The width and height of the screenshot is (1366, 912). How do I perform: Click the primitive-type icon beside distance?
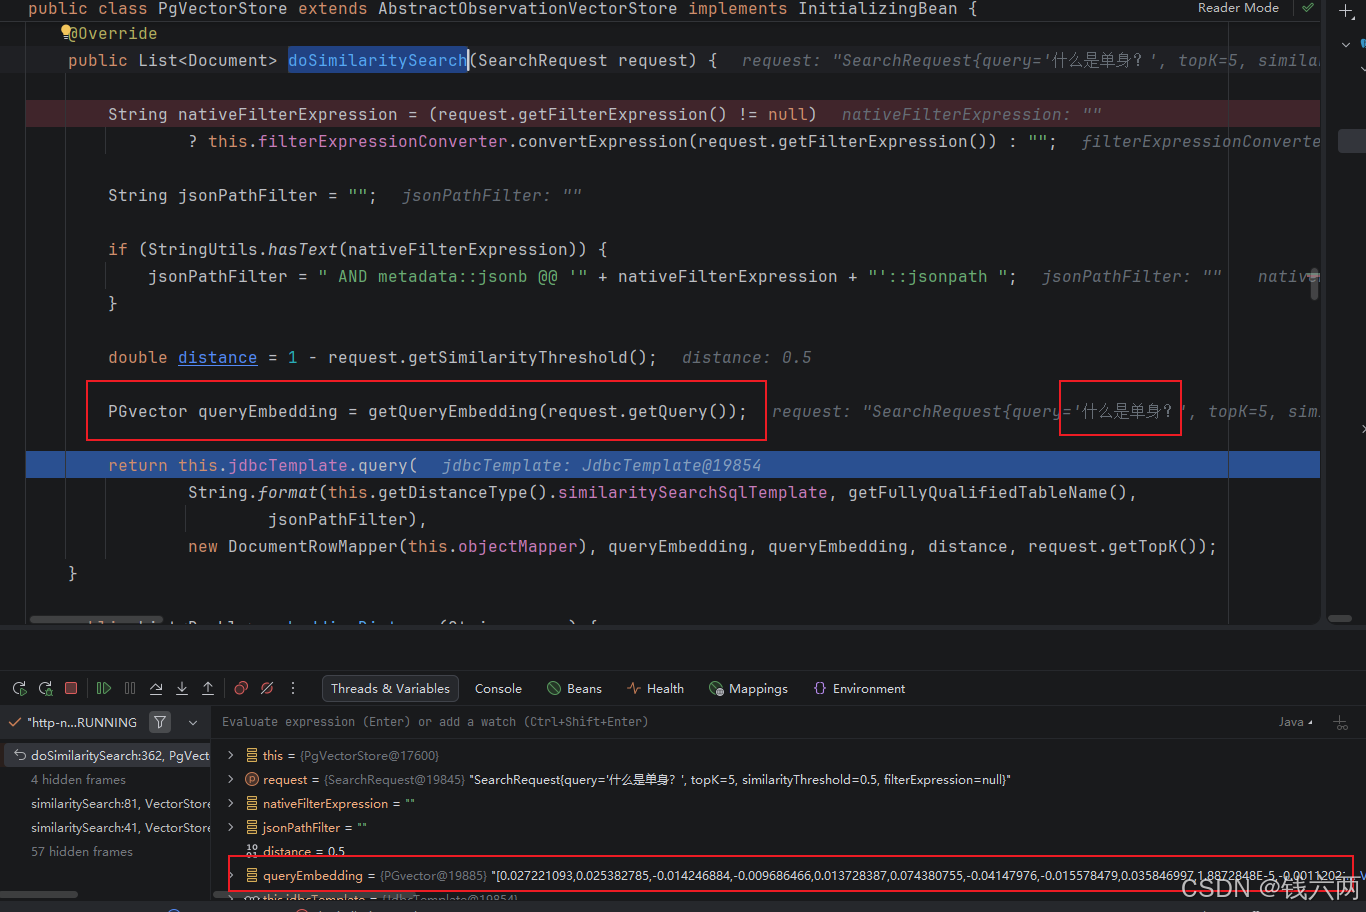tap(252, 851)
